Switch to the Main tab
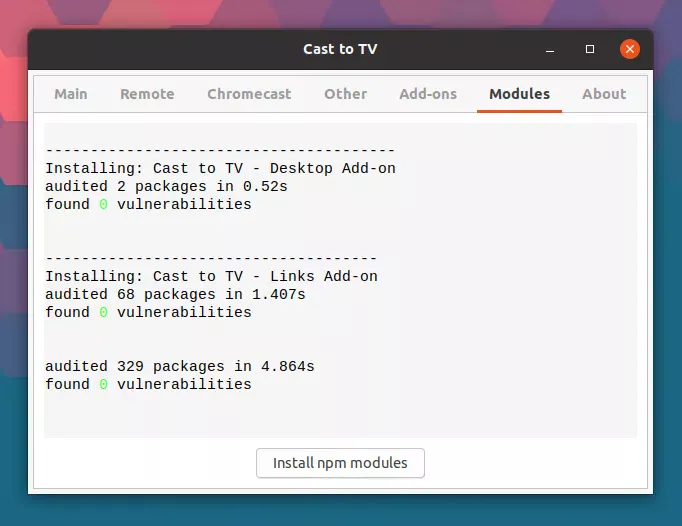The image size is (682, 526). tap(70, 94)
